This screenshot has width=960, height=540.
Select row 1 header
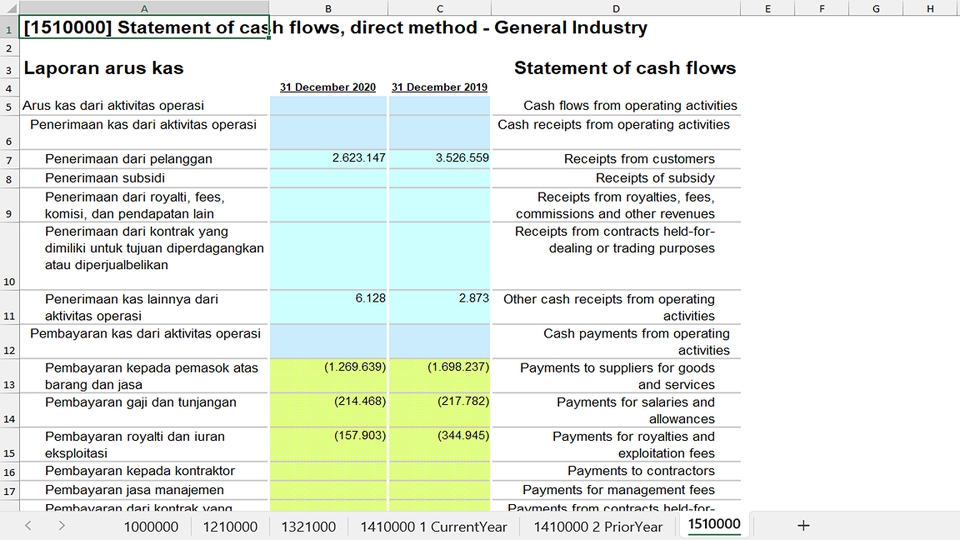[x=9, y=28]
